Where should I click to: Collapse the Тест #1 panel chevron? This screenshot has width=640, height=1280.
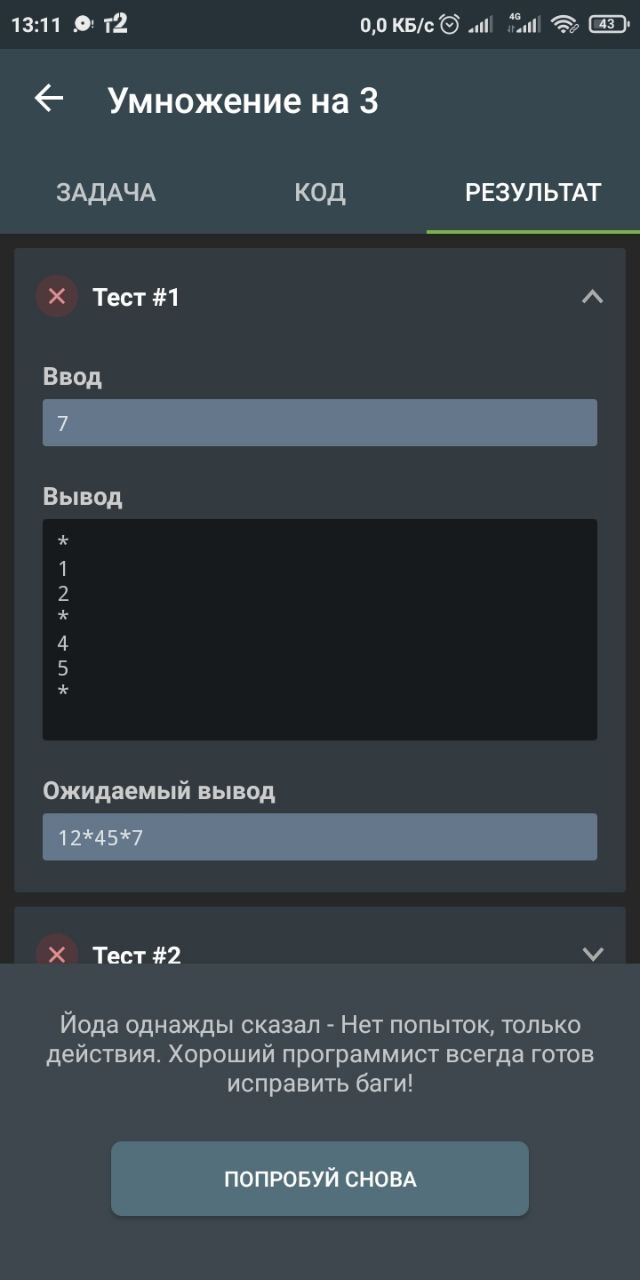pyautogui.click(x=592, y=296)
